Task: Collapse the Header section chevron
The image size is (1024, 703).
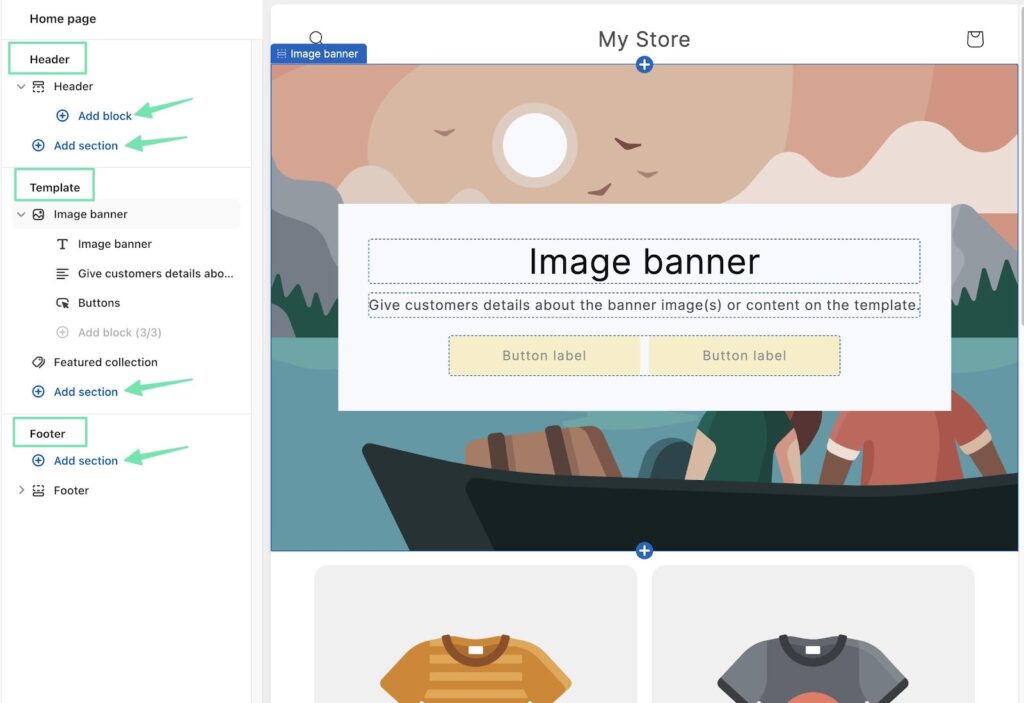Action: pos(21,87)
